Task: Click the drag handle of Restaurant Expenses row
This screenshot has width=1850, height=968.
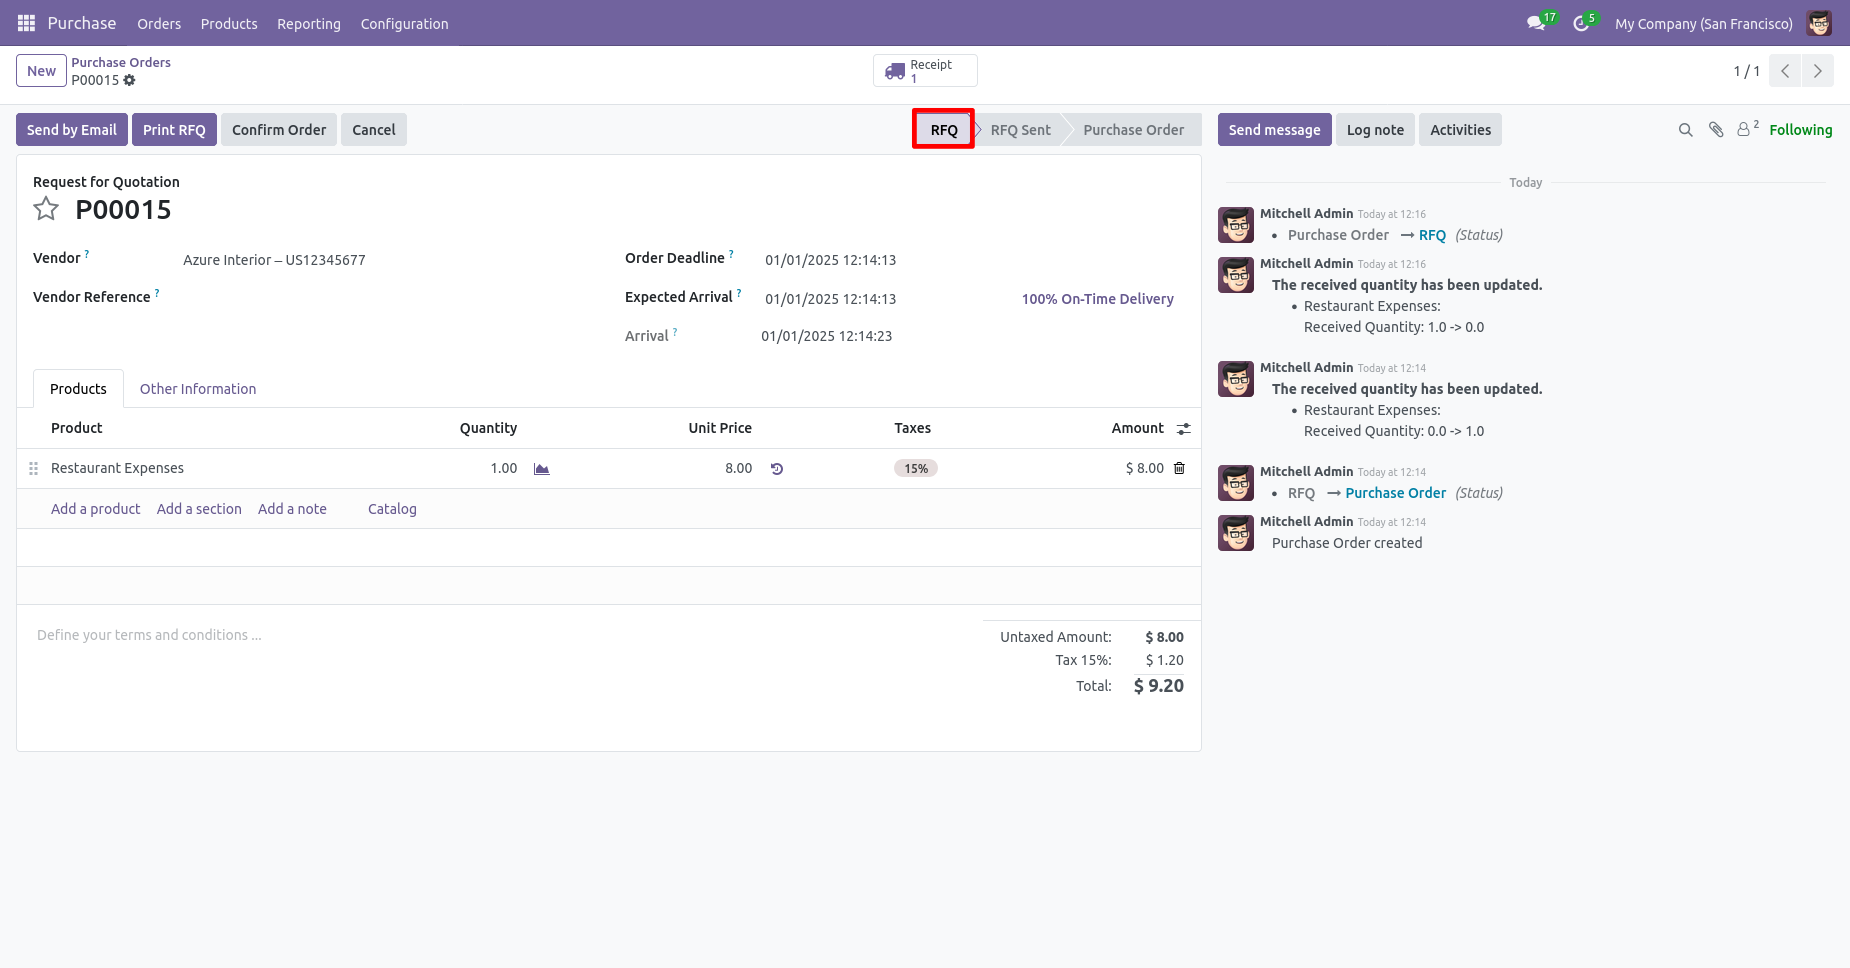Action: [x=33, y=468]
